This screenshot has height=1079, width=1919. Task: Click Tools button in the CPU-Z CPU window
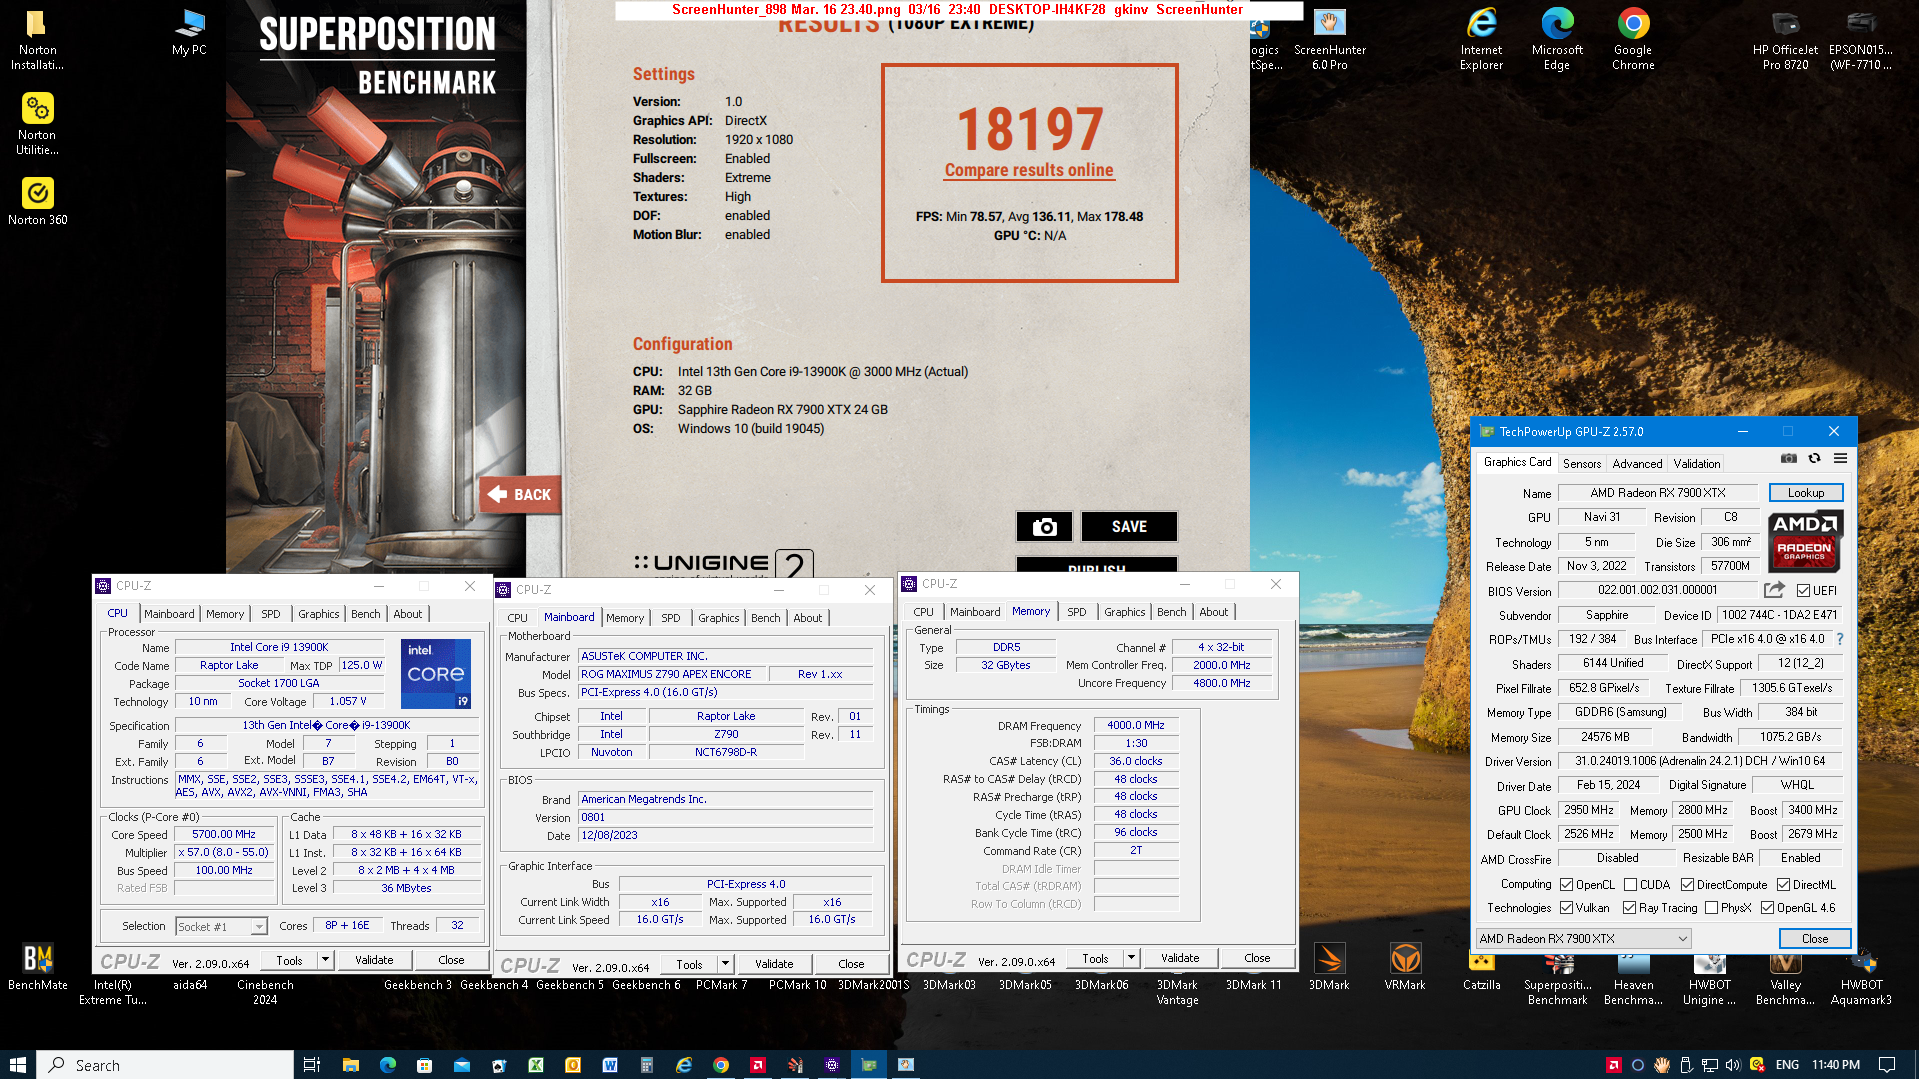point(289,960)
